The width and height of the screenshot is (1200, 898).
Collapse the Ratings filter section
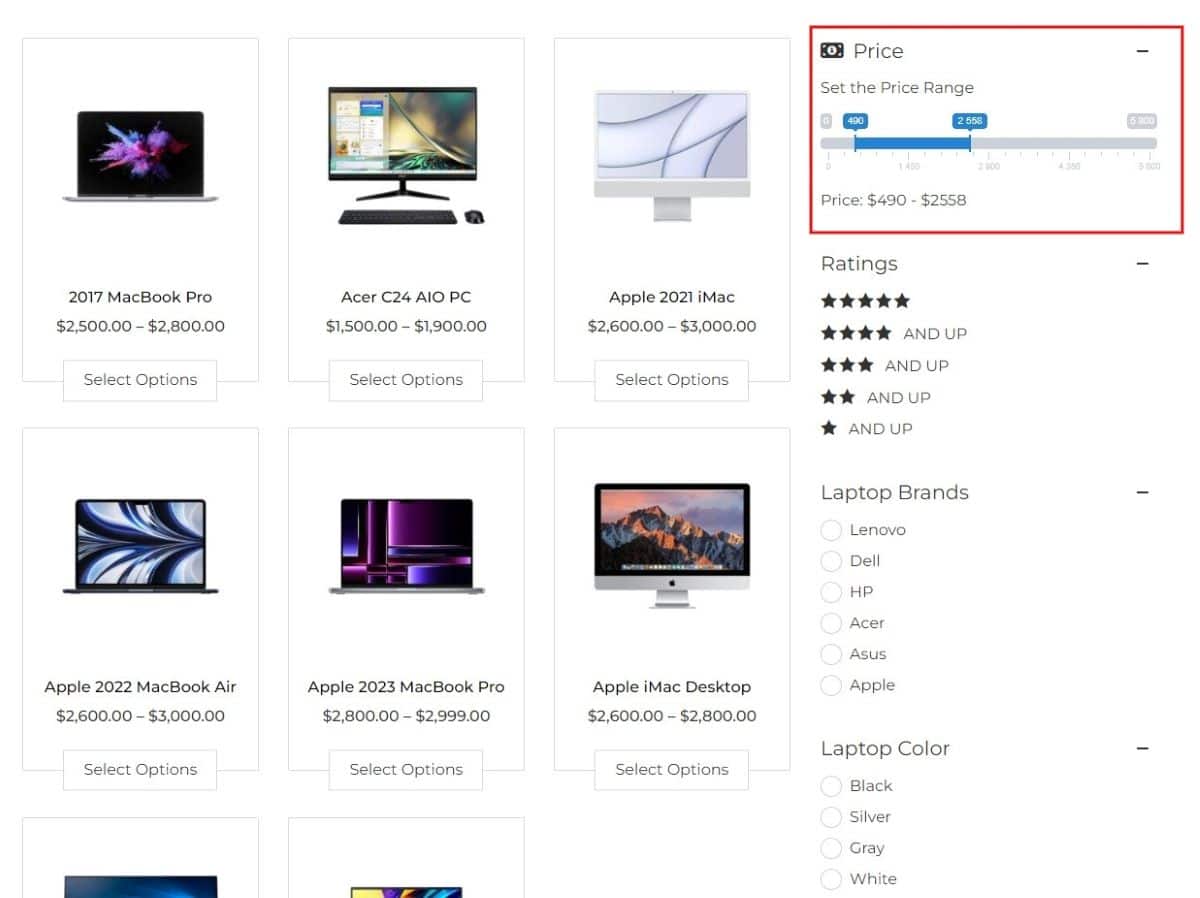tap(1143, 264)
